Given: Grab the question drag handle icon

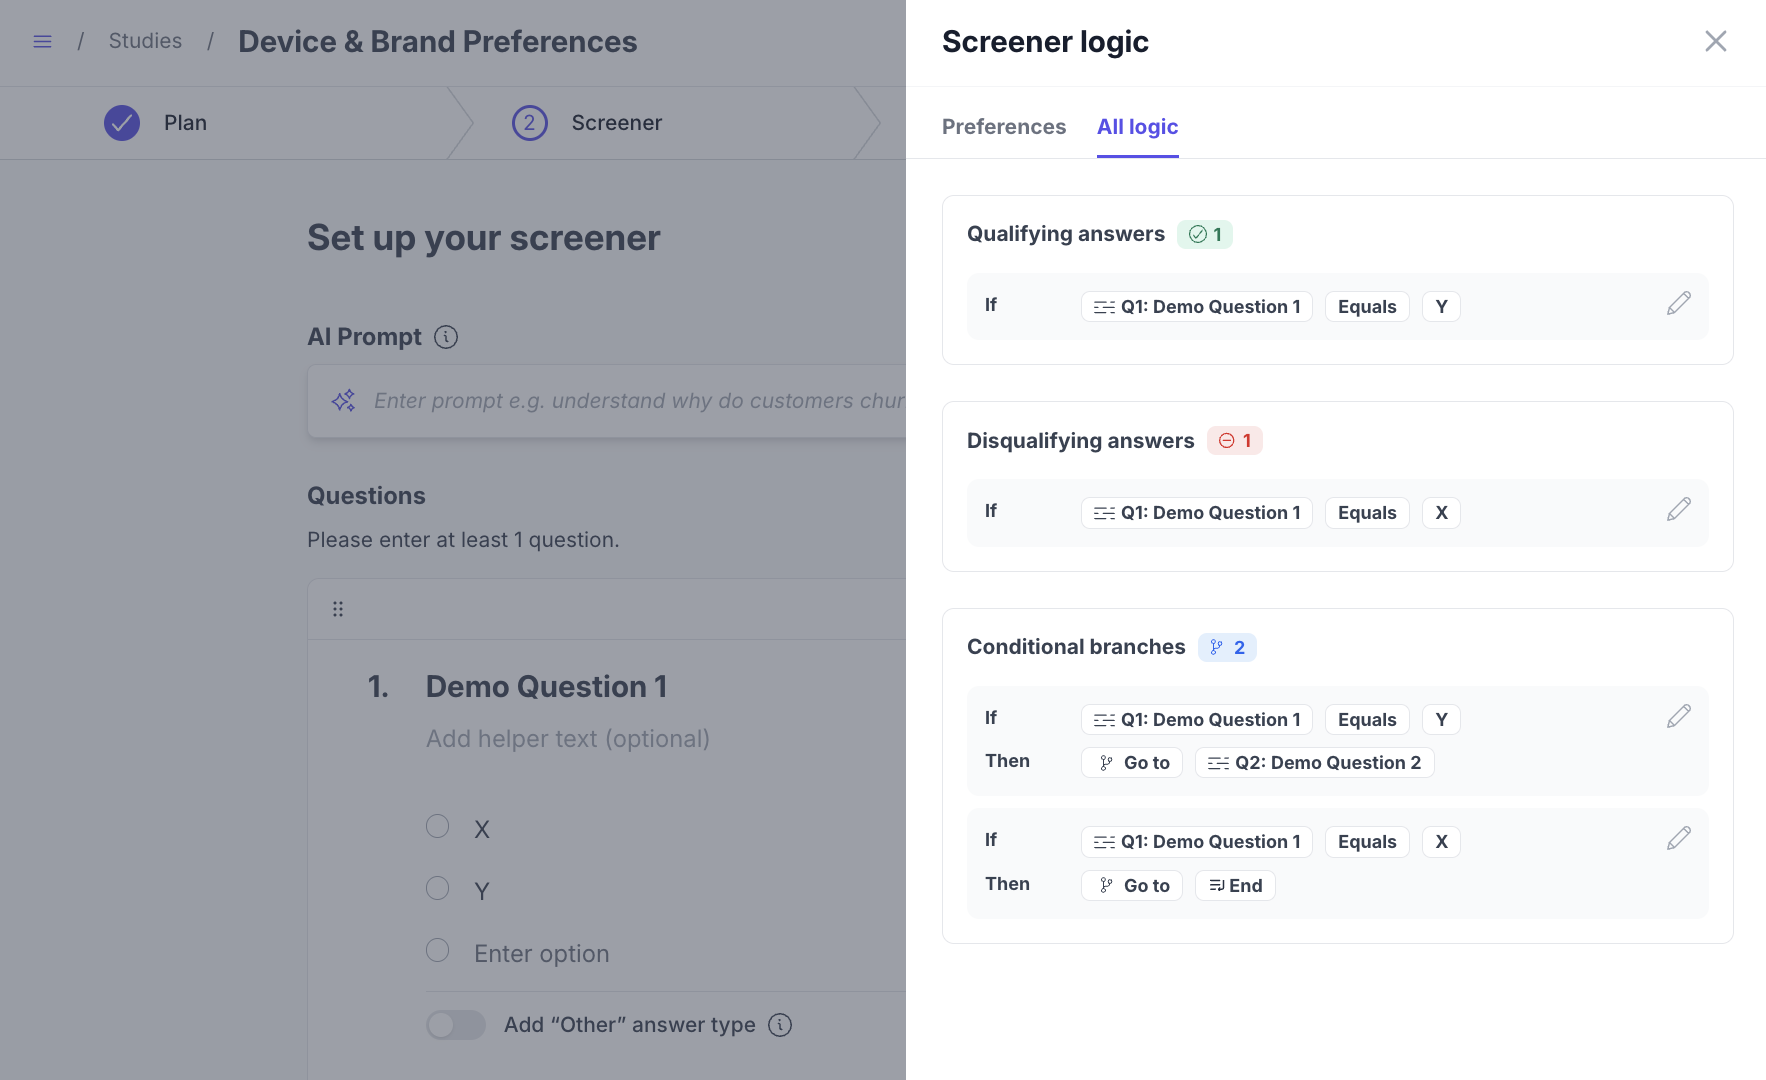Looking at the screenshot, I should [338, 609].
